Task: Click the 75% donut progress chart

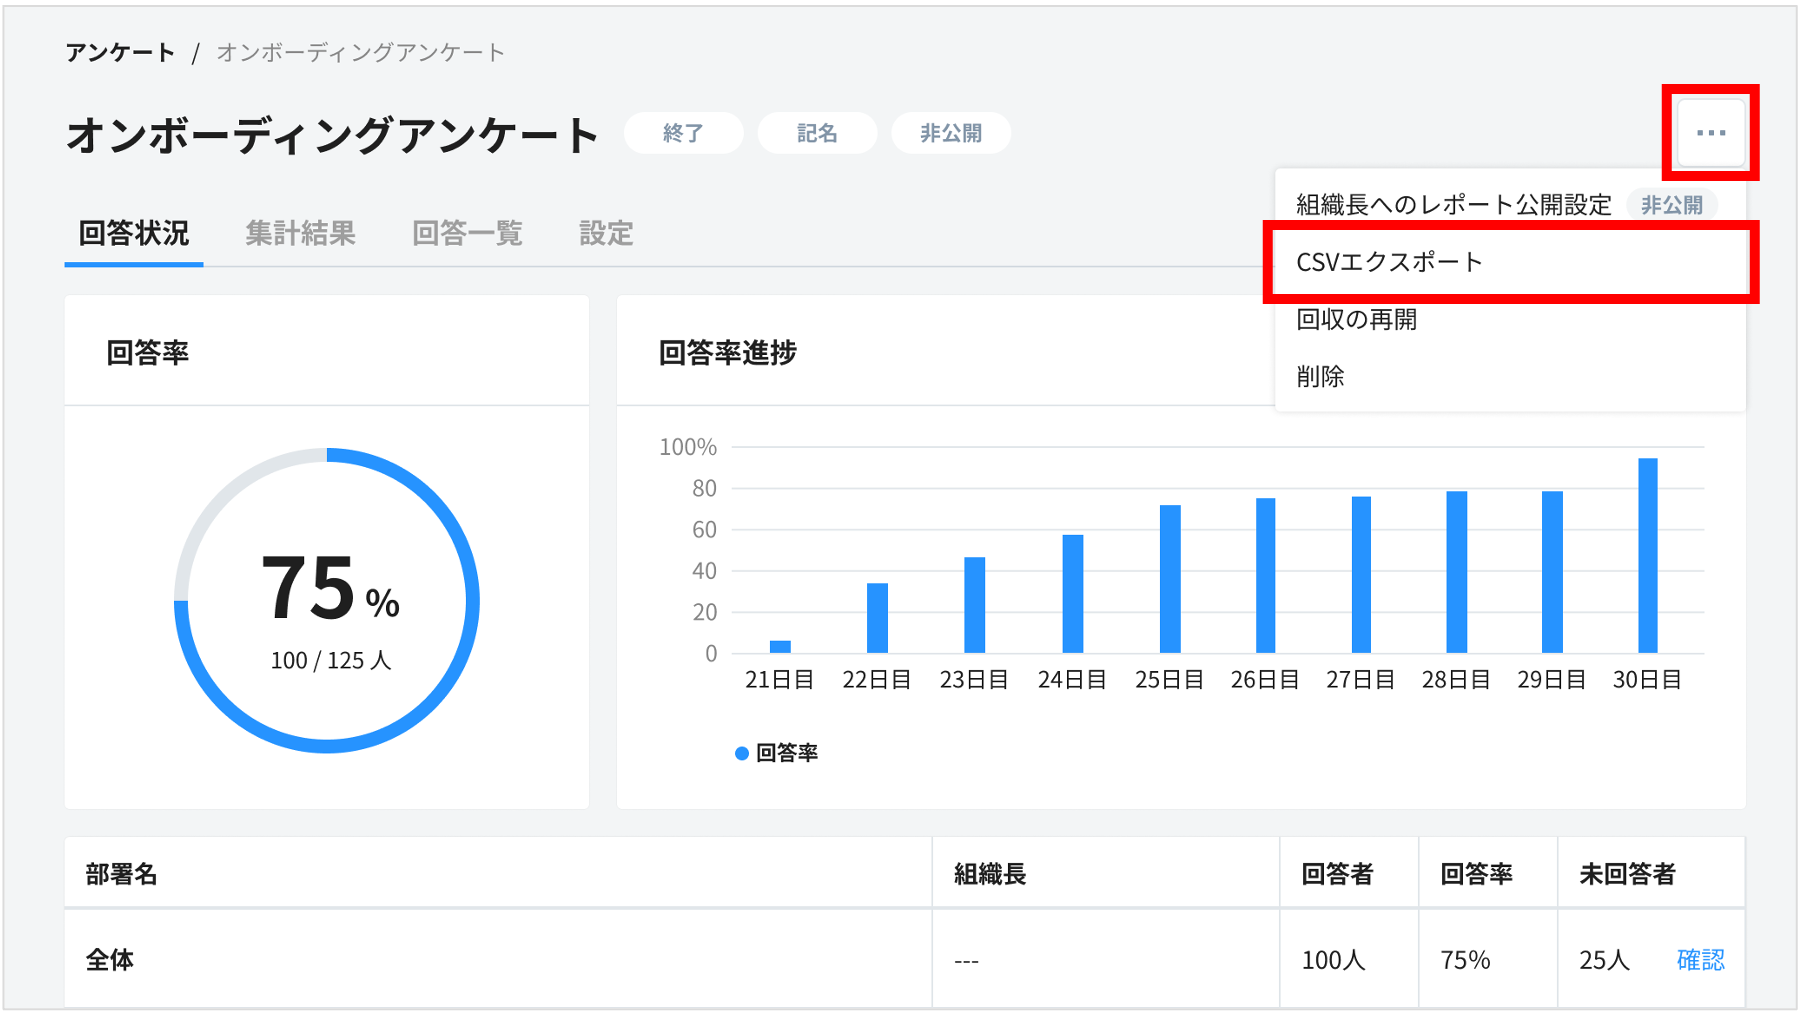Action: pyautogui.click(x=328, y=600)
